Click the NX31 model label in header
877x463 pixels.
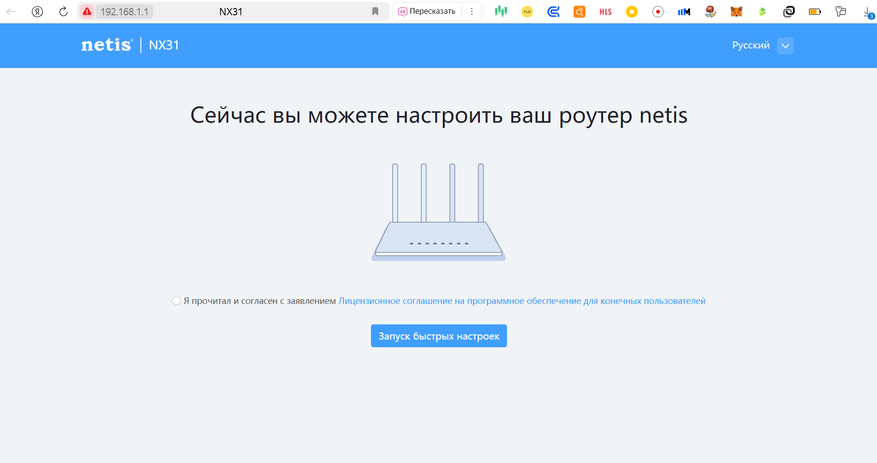coord(164,45)
